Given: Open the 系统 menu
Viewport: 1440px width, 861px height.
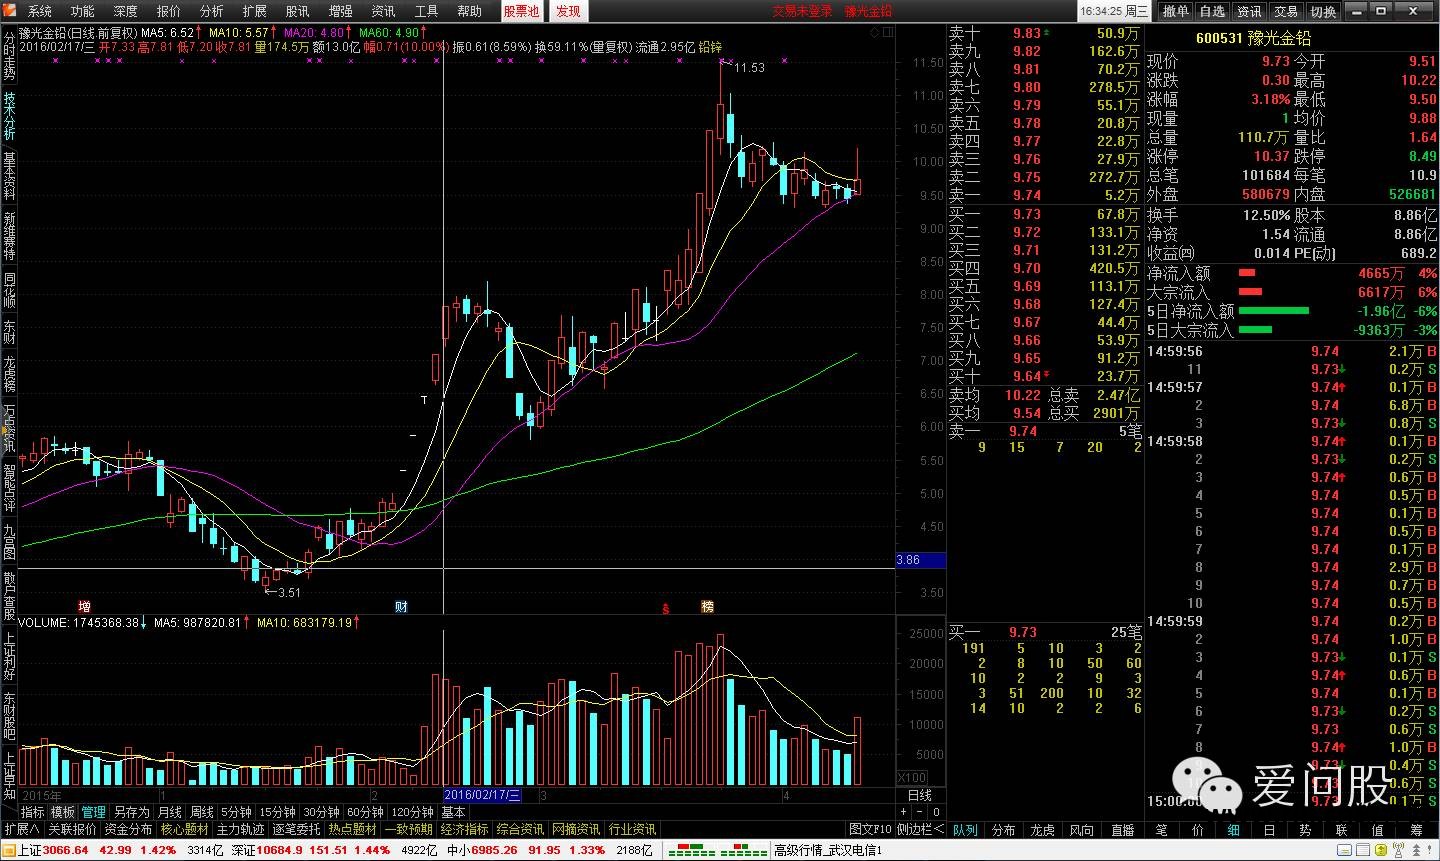Looking at the screenshot, I should (x=40, y=11).
